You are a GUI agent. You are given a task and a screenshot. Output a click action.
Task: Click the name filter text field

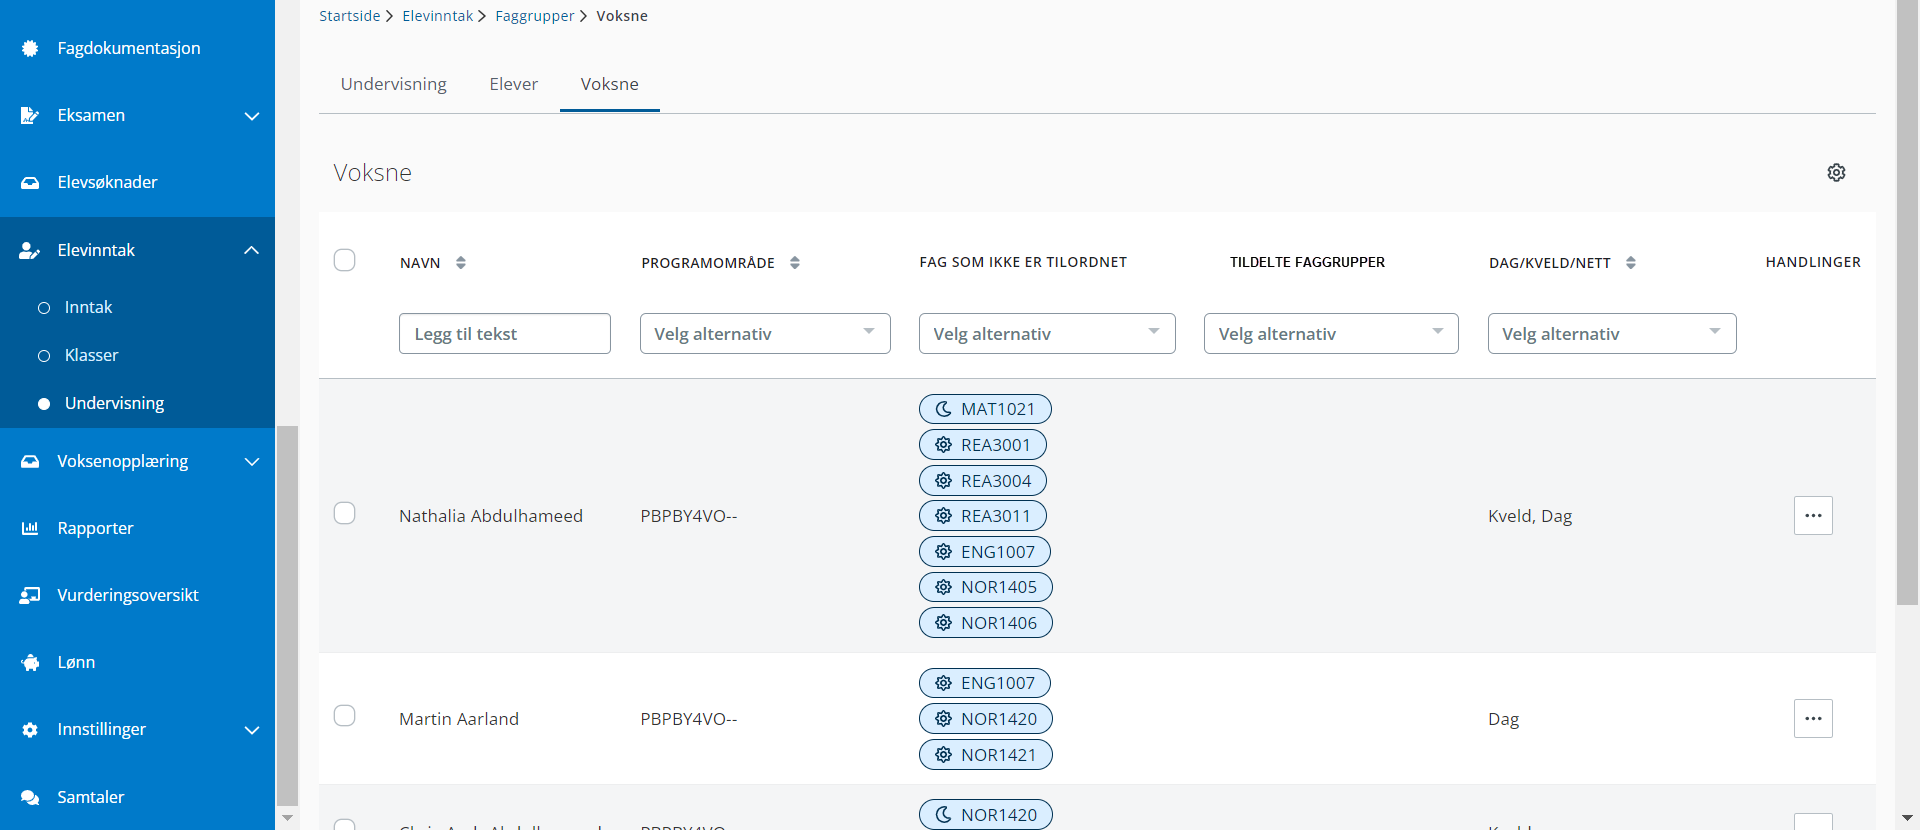(505, 333)
